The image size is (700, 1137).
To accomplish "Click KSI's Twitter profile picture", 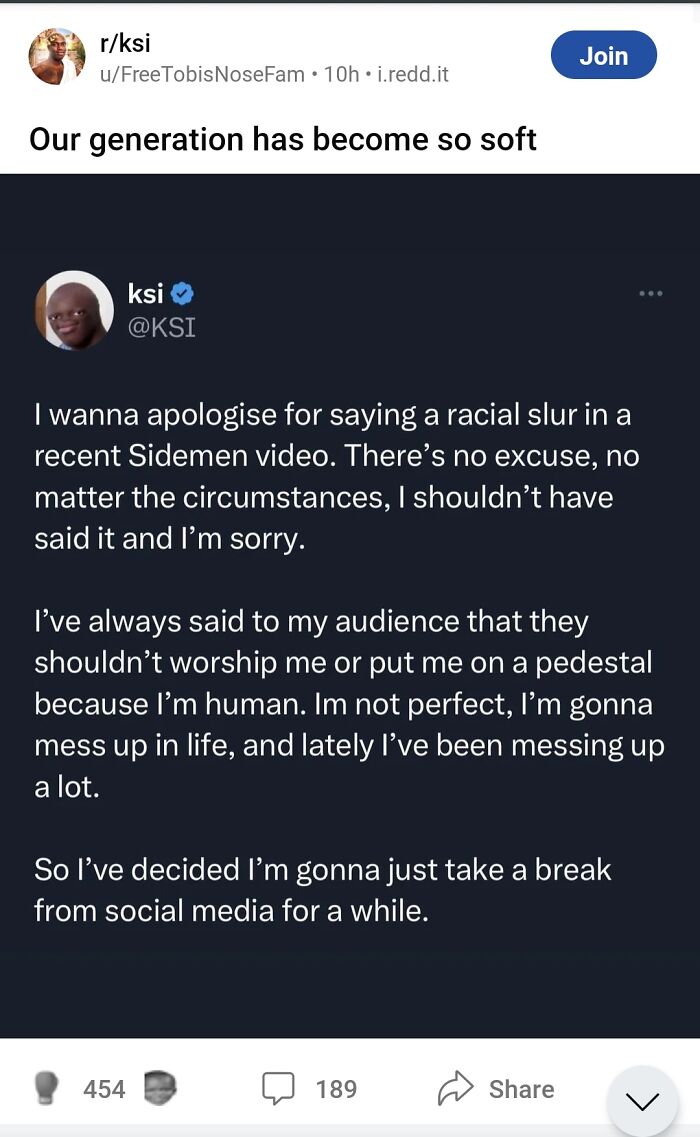I will [x=73, y=310].
